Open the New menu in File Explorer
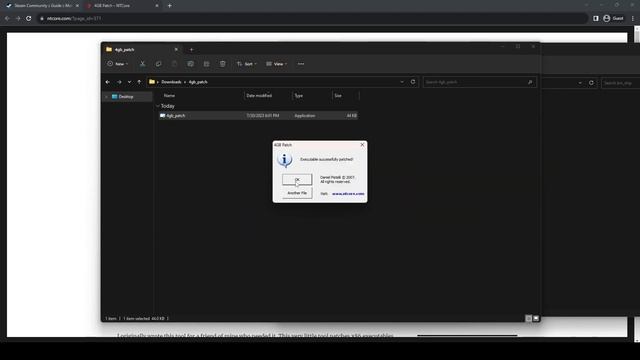Screen dimensions: 640x360 pyautogui.click(x=118, y=64)
